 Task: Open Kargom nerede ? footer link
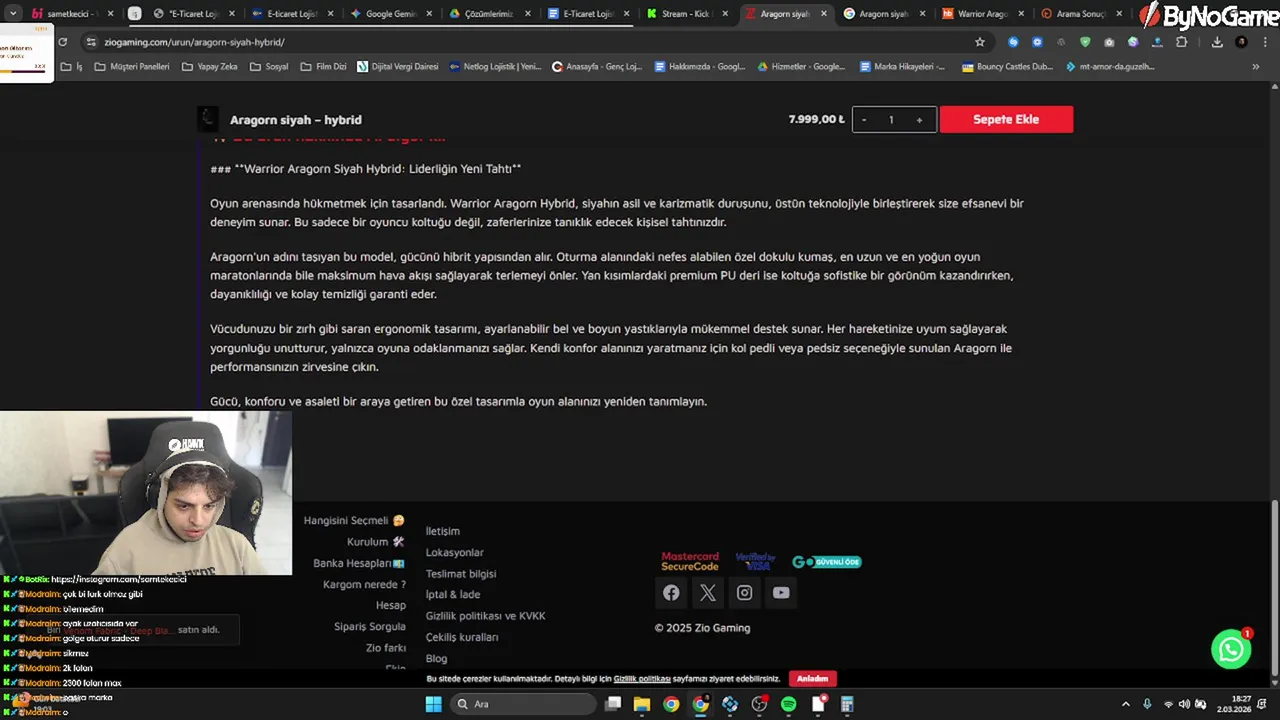pos(364,584)
